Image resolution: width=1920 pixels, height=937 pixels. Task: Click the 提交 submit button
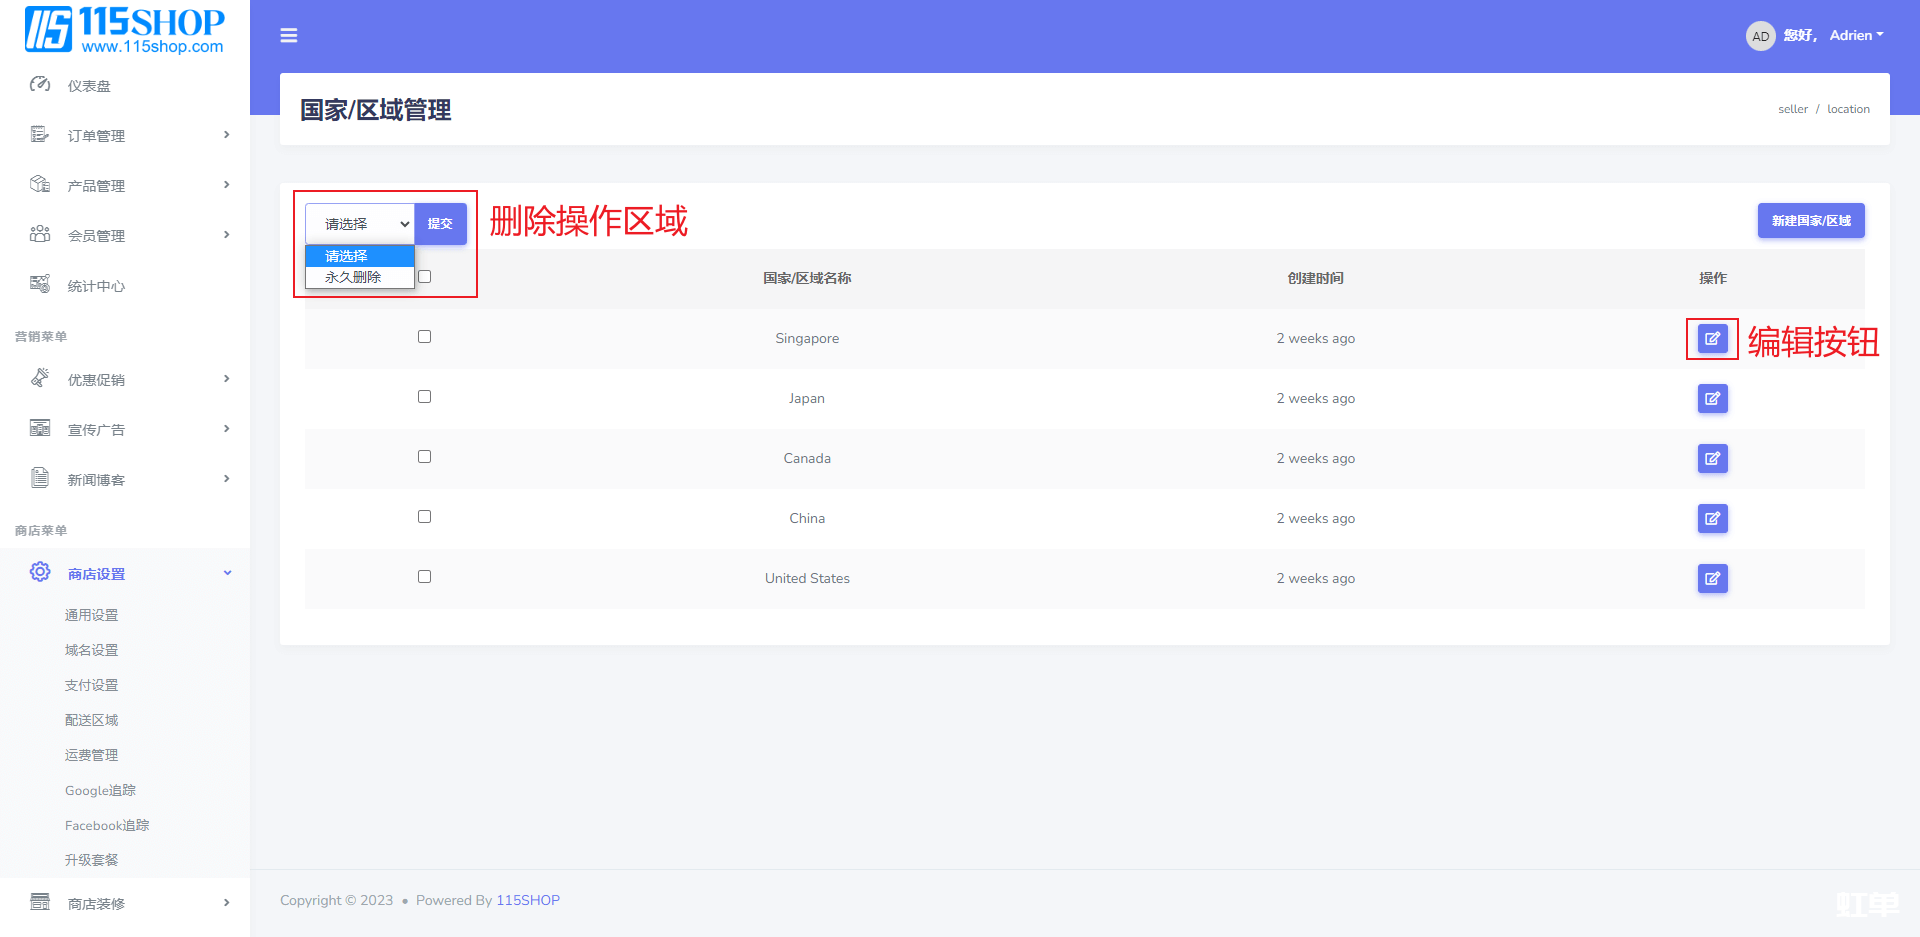click(440, 224)
